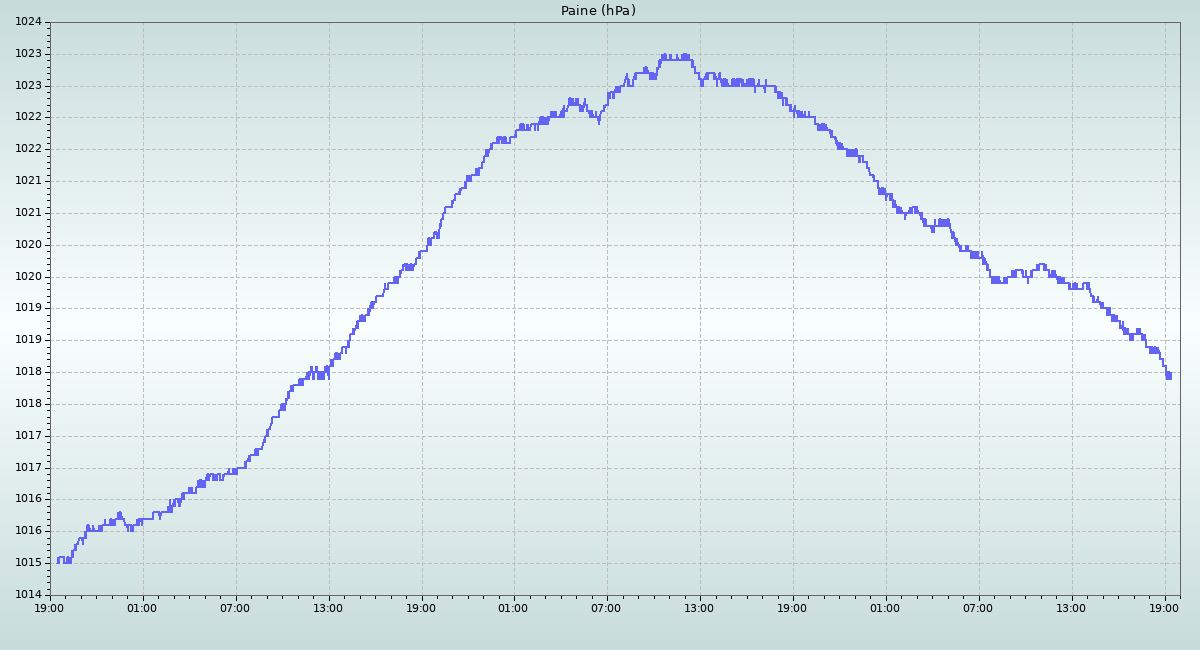Select the topmost 1023 y-axis label

pos(29,54)
